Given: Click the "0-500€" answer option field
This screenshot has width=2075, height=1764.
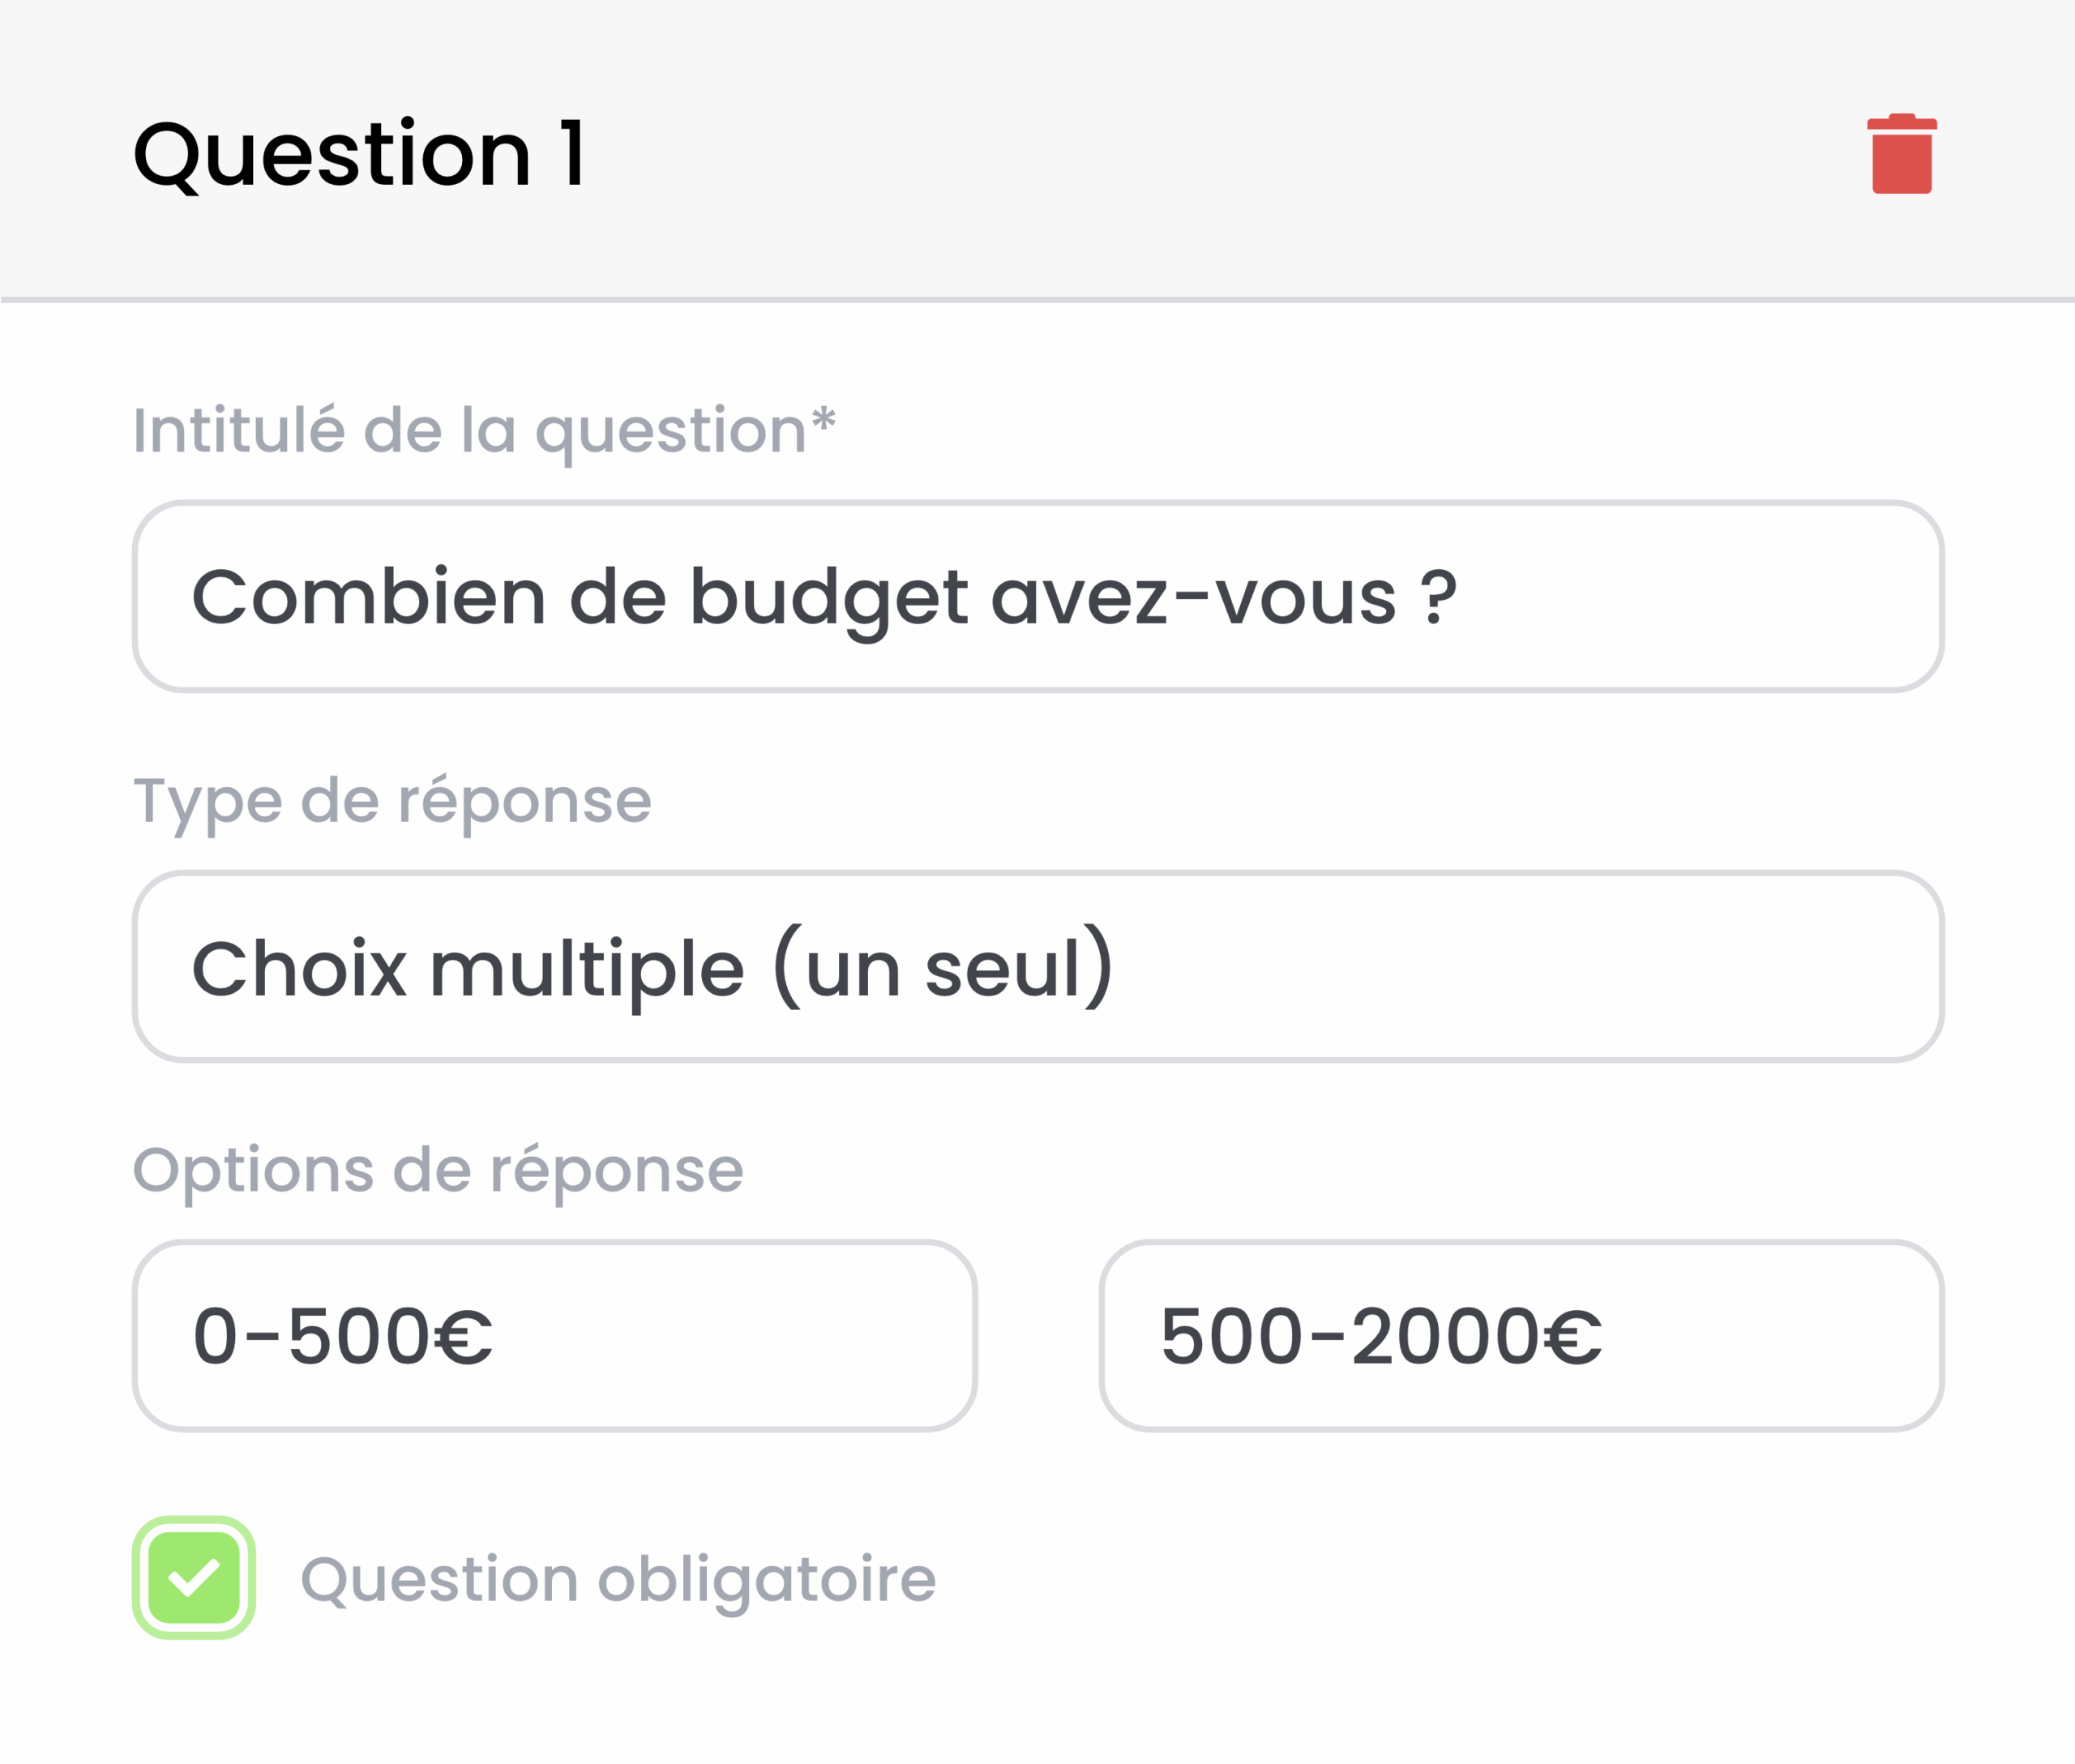Looking at the screenshot, I should (x=554, y=1336).
